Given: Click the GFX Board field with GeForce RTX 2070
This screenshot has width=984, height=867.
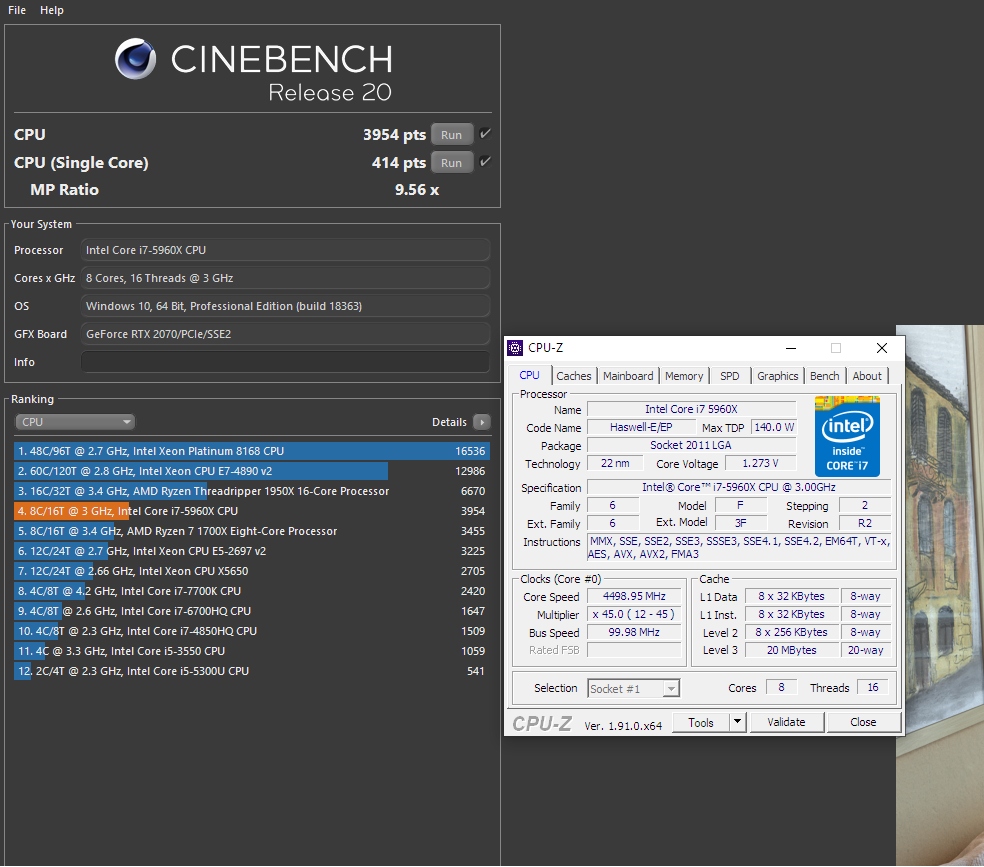Looking at the screenshot, I should click(285, 334).
